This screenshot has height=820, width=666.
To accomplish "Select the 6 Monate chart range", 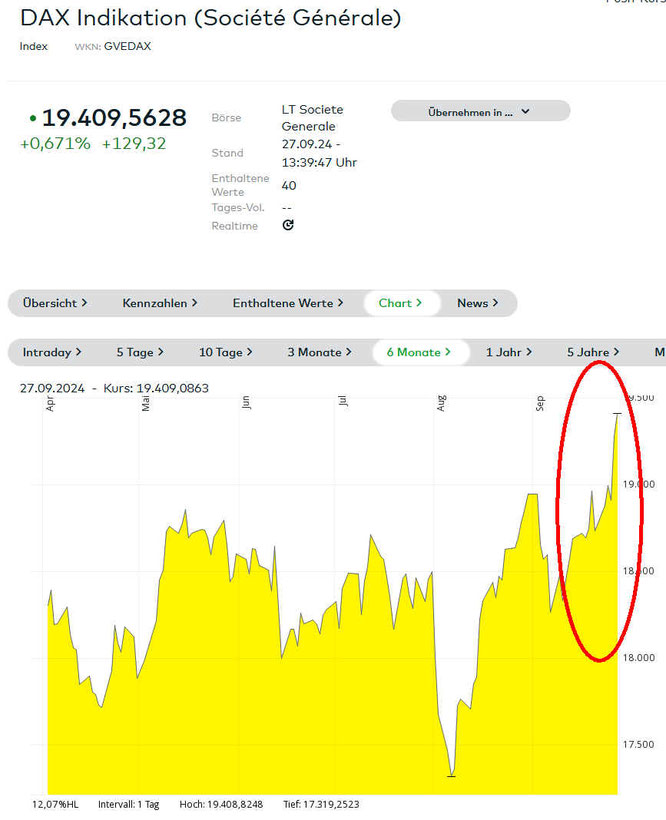I will [419, 352].
